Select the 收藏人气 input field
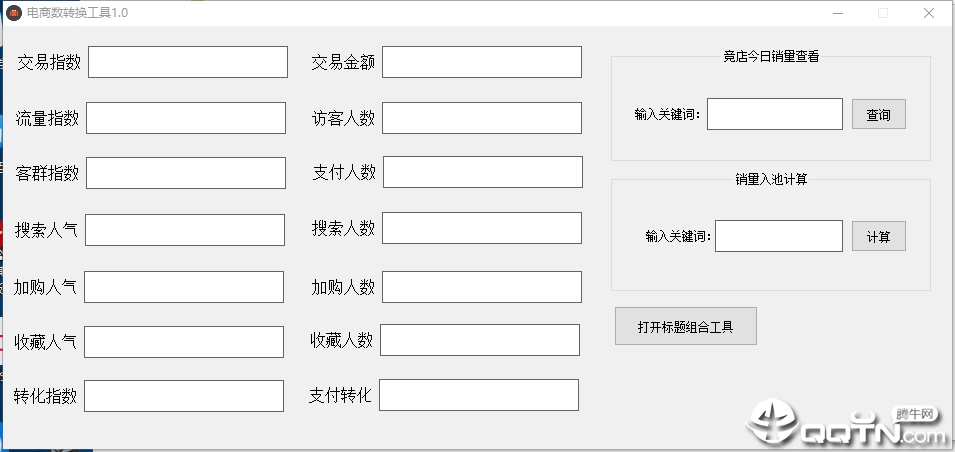The image size is (955, 452). click(184, 342)
